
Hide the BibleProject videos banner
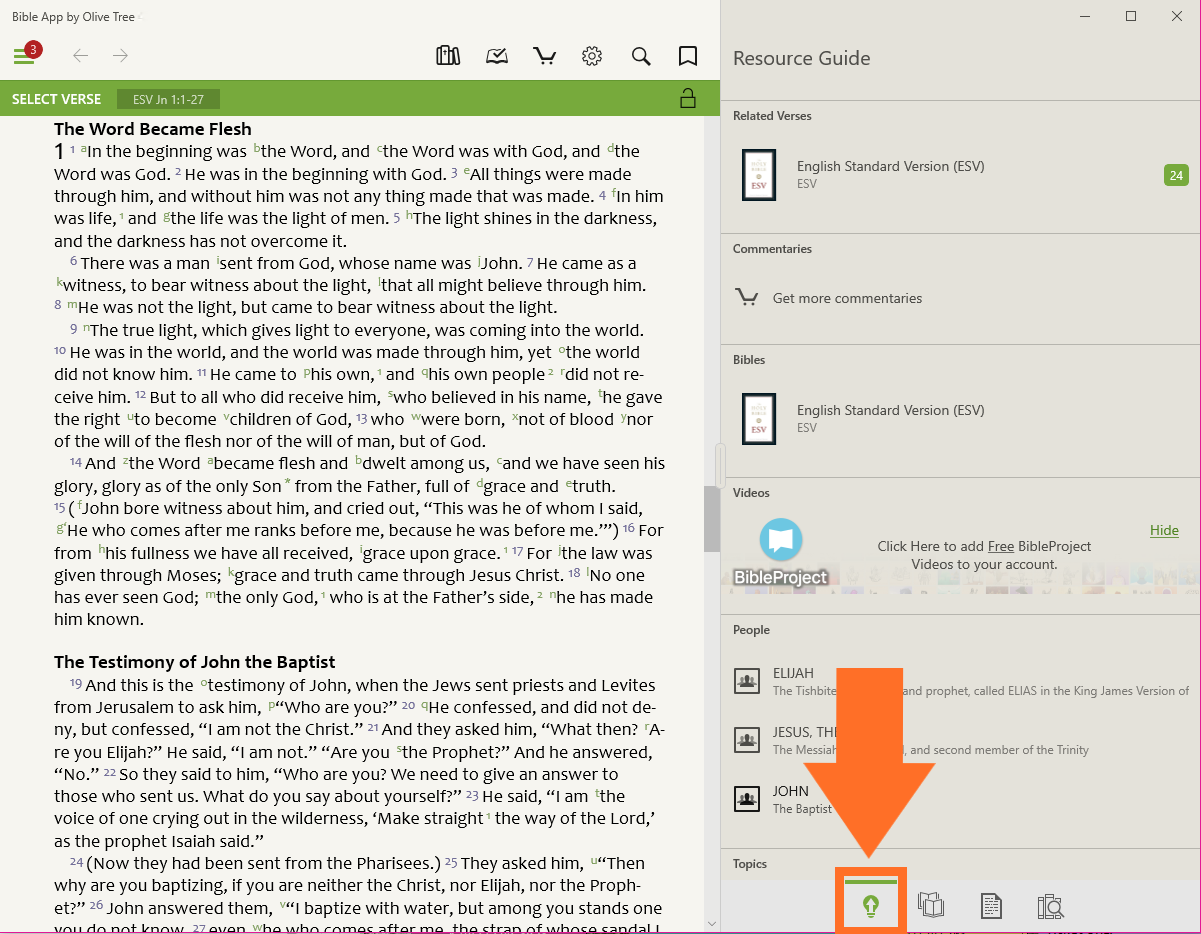(x=1164, y=530)
